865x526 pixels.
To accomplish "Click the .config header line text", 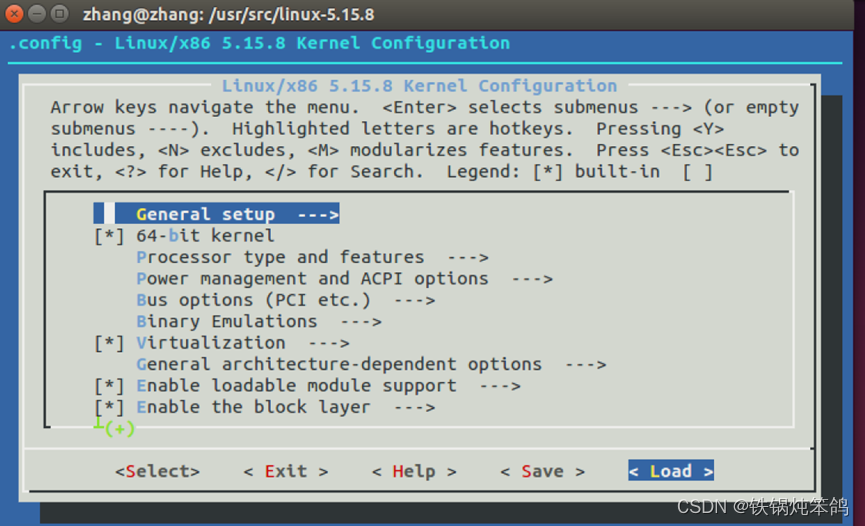I will point(259,43).
